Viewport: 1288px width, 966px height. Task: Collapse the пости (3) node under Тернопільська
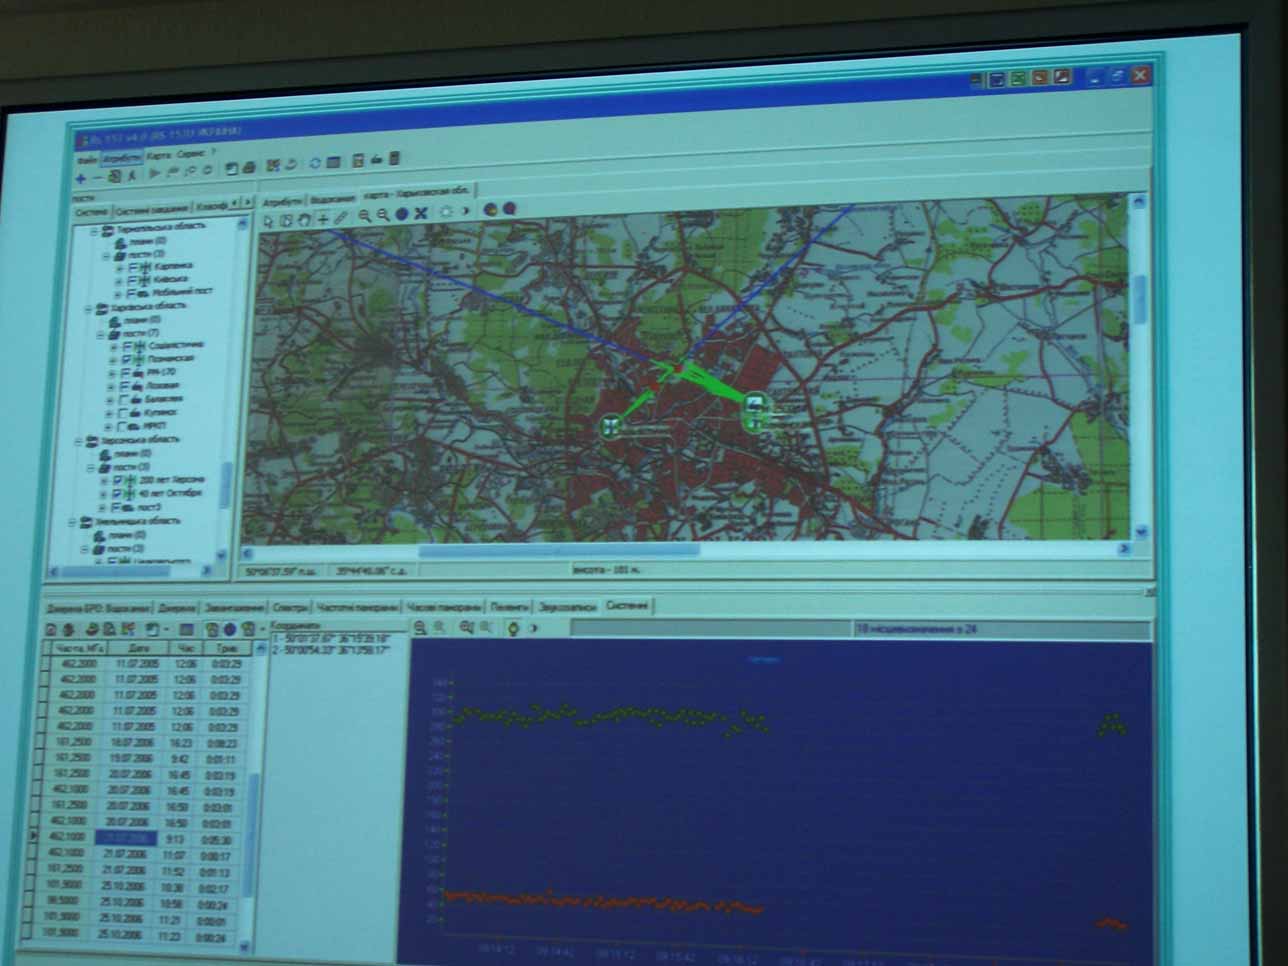click(x=107, y=256)
